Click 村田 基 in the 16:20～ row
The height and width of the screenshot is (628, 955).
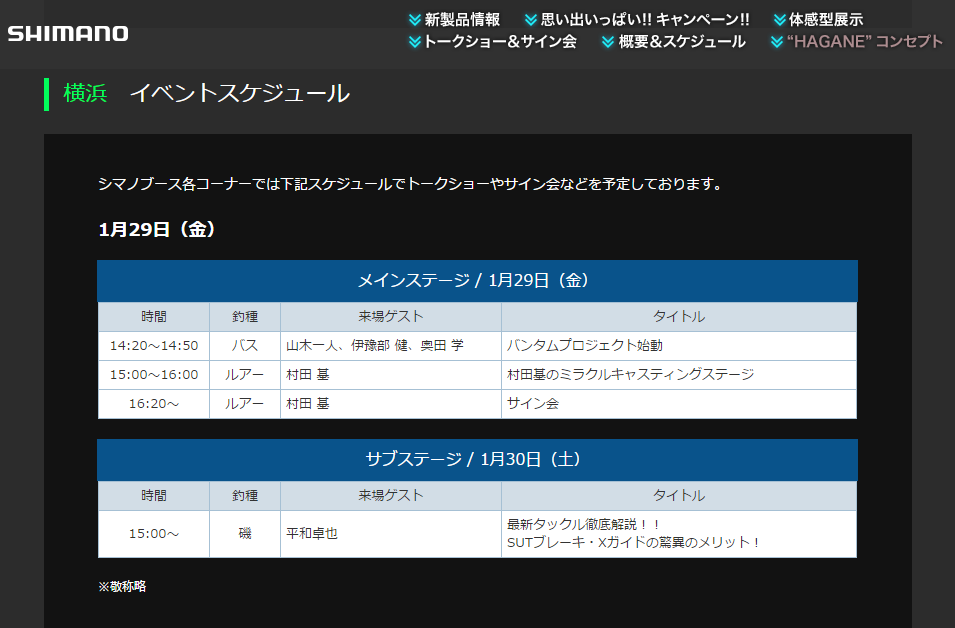click(x=308, y=404)
